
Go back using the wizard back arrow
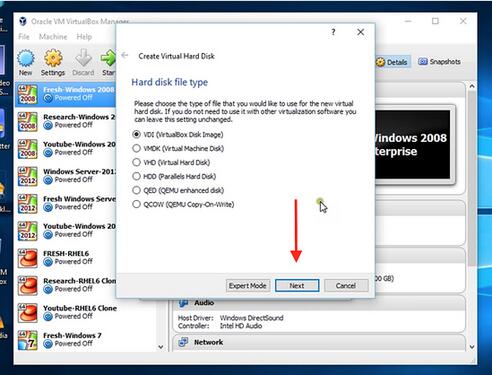[x=125, y=55]
